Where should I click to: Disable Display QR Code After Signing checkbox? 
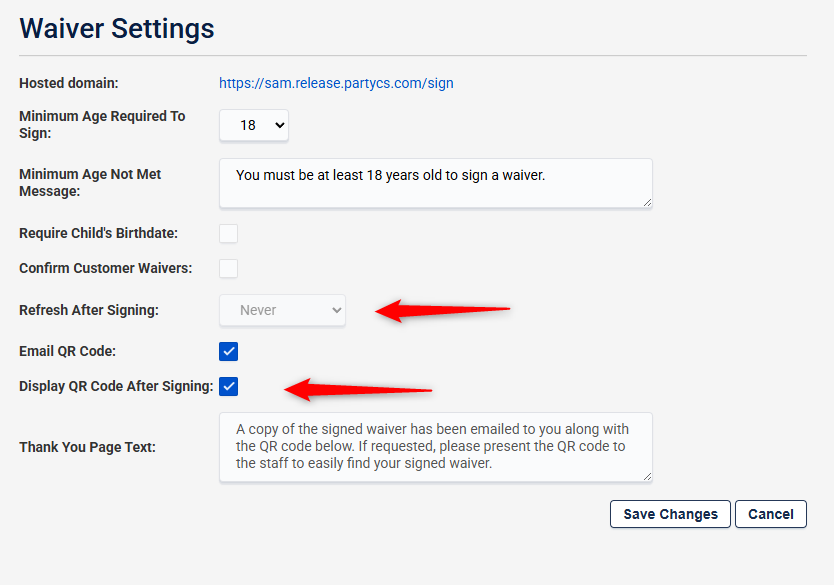click(x=229, y=386)
